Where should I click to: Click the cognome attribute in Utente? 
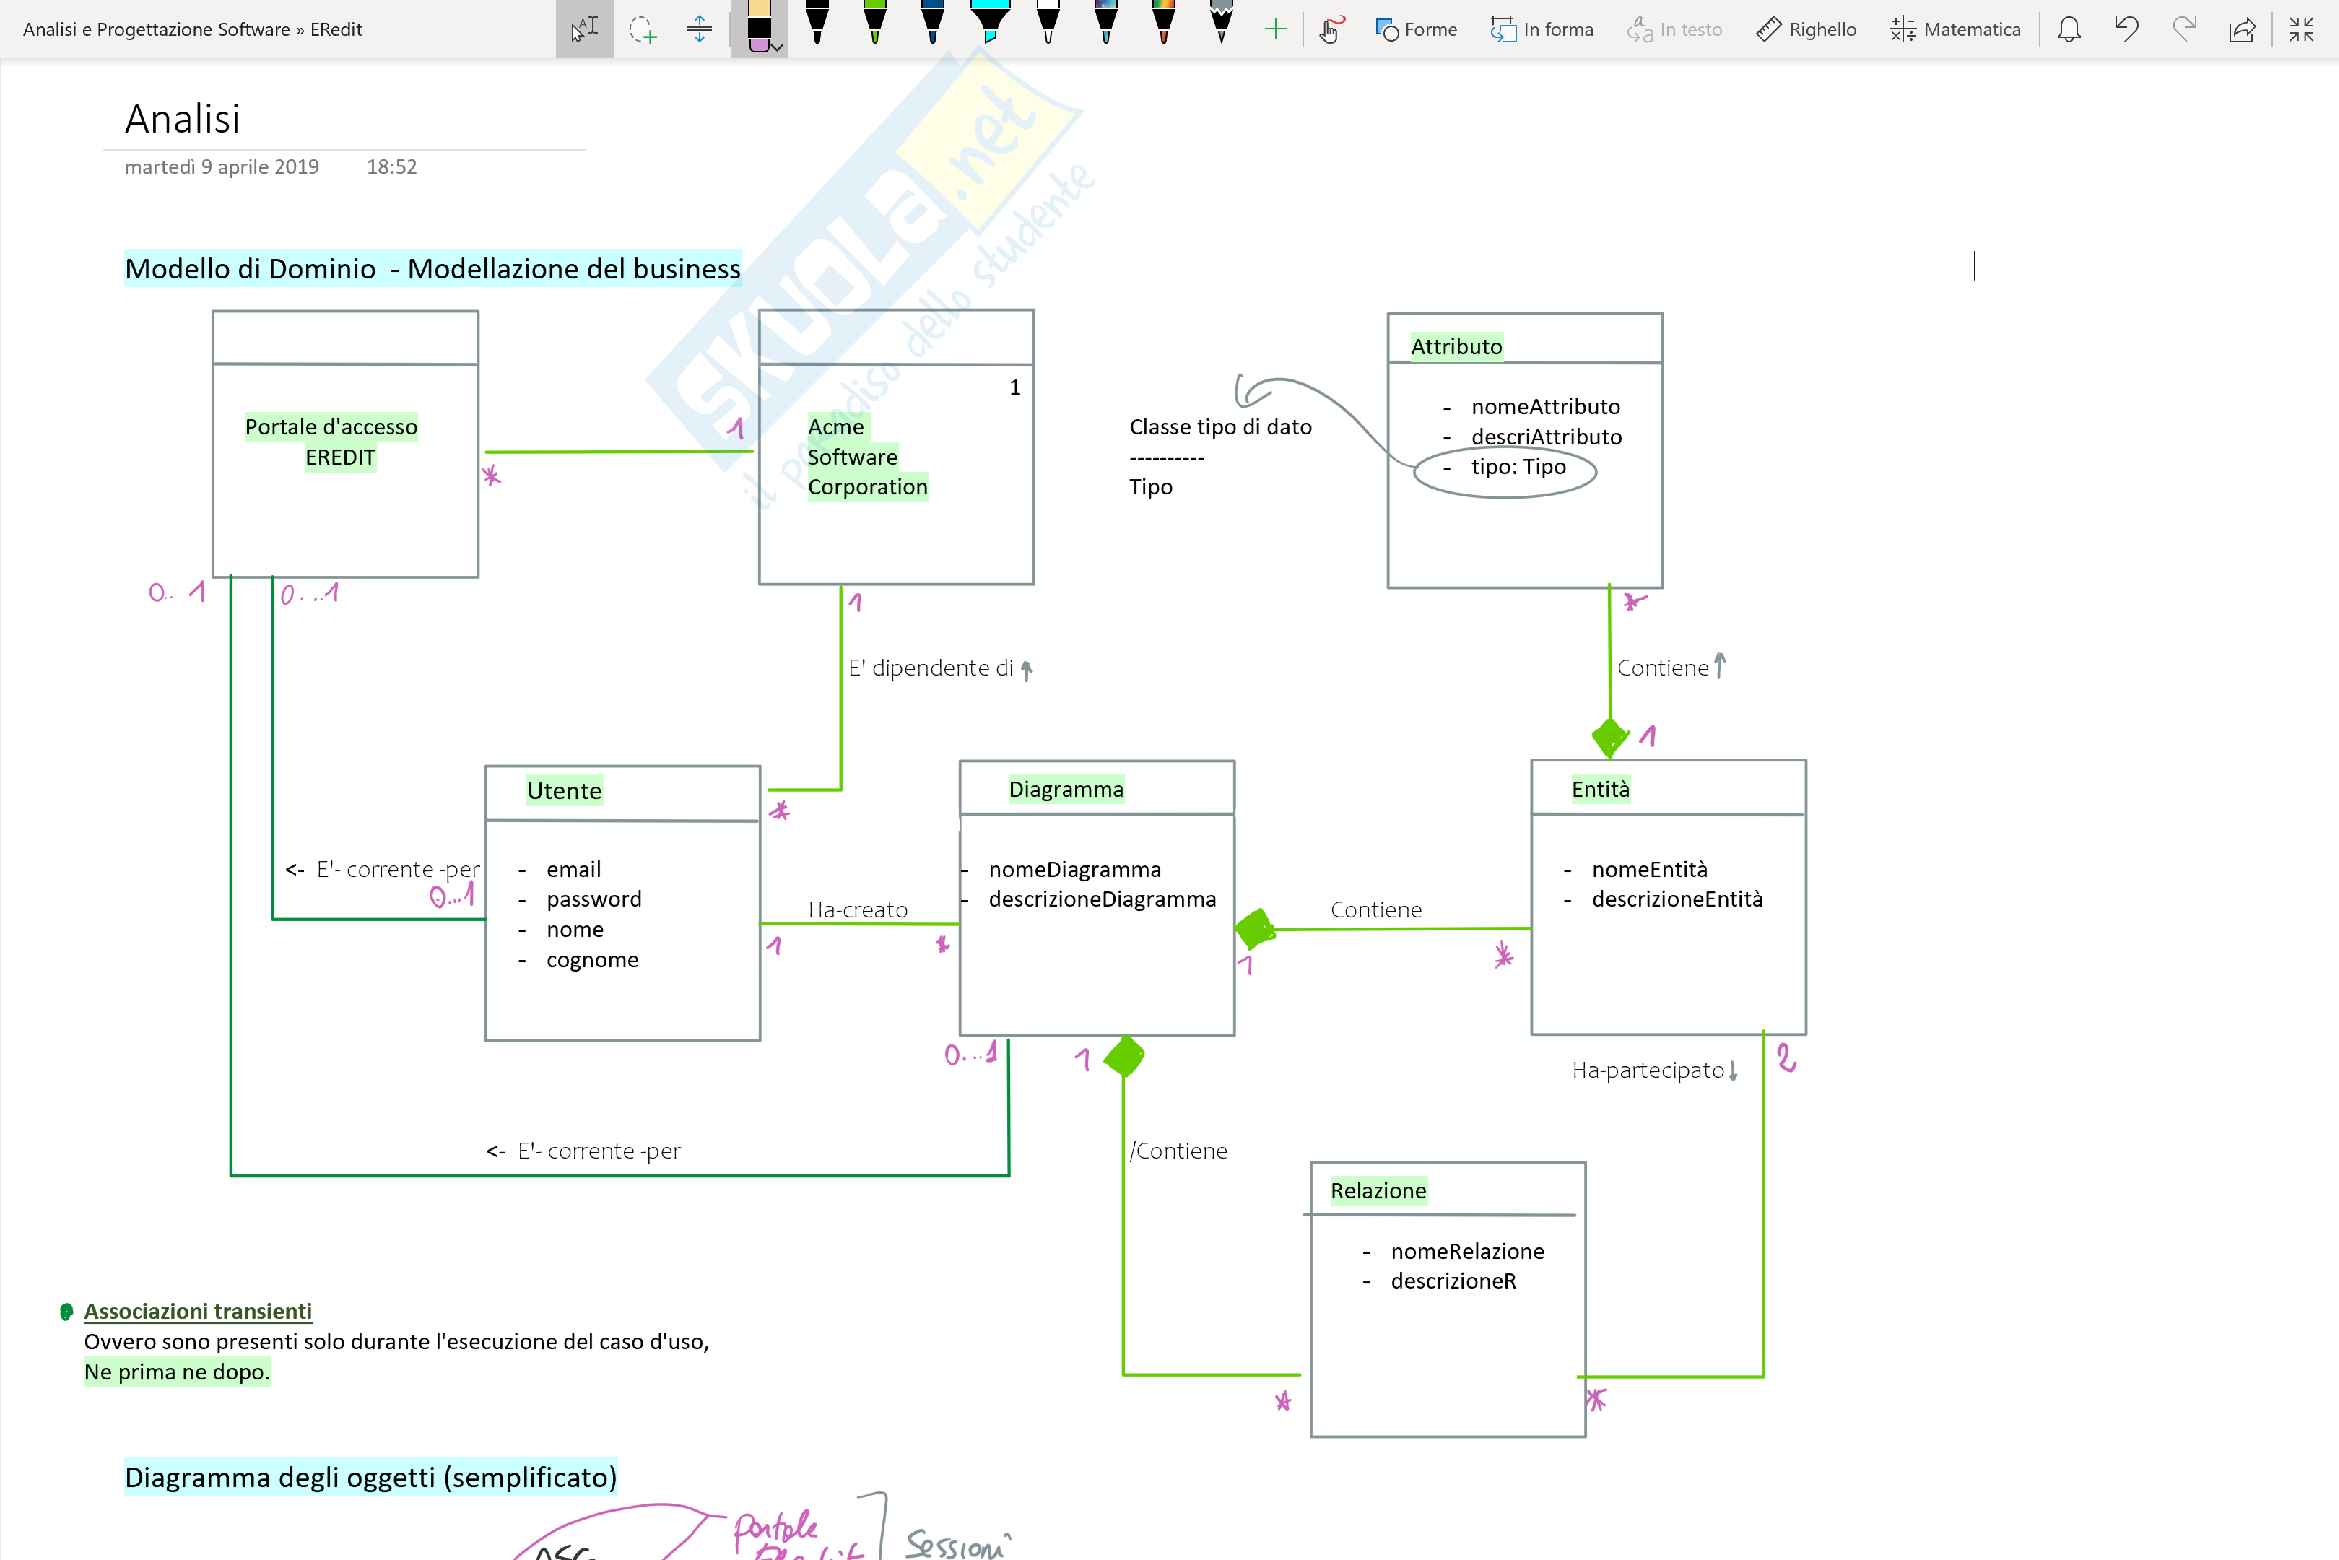pos(592,960)
